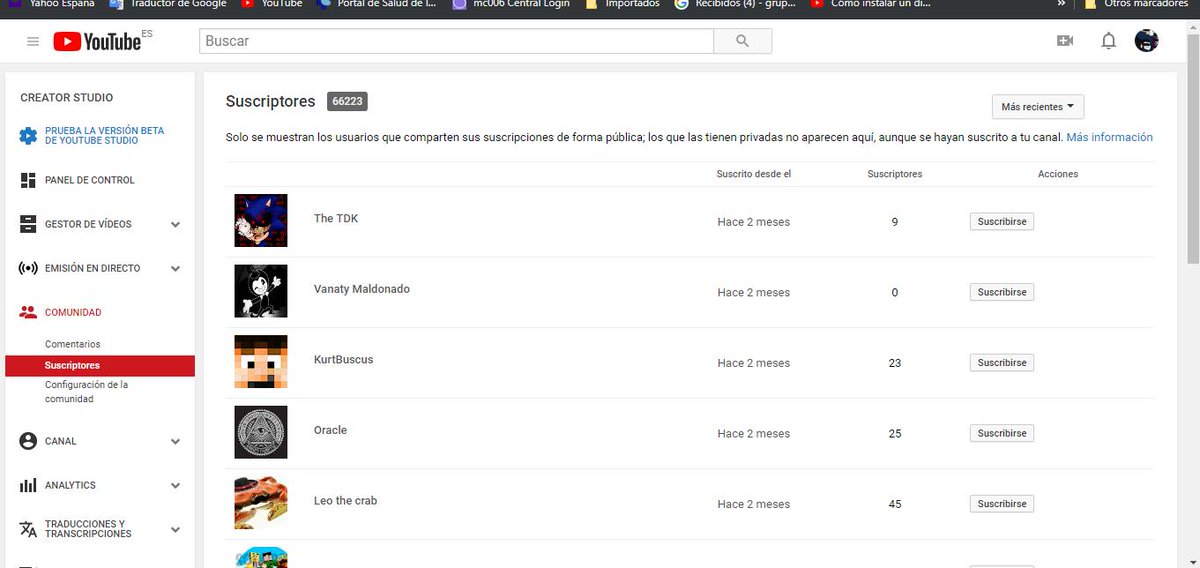The width and height of the screenshot is (1200, 568).
Task: Open Vanaty Maldonado avatar thumbnail
Action: click(x=261, y=291)
